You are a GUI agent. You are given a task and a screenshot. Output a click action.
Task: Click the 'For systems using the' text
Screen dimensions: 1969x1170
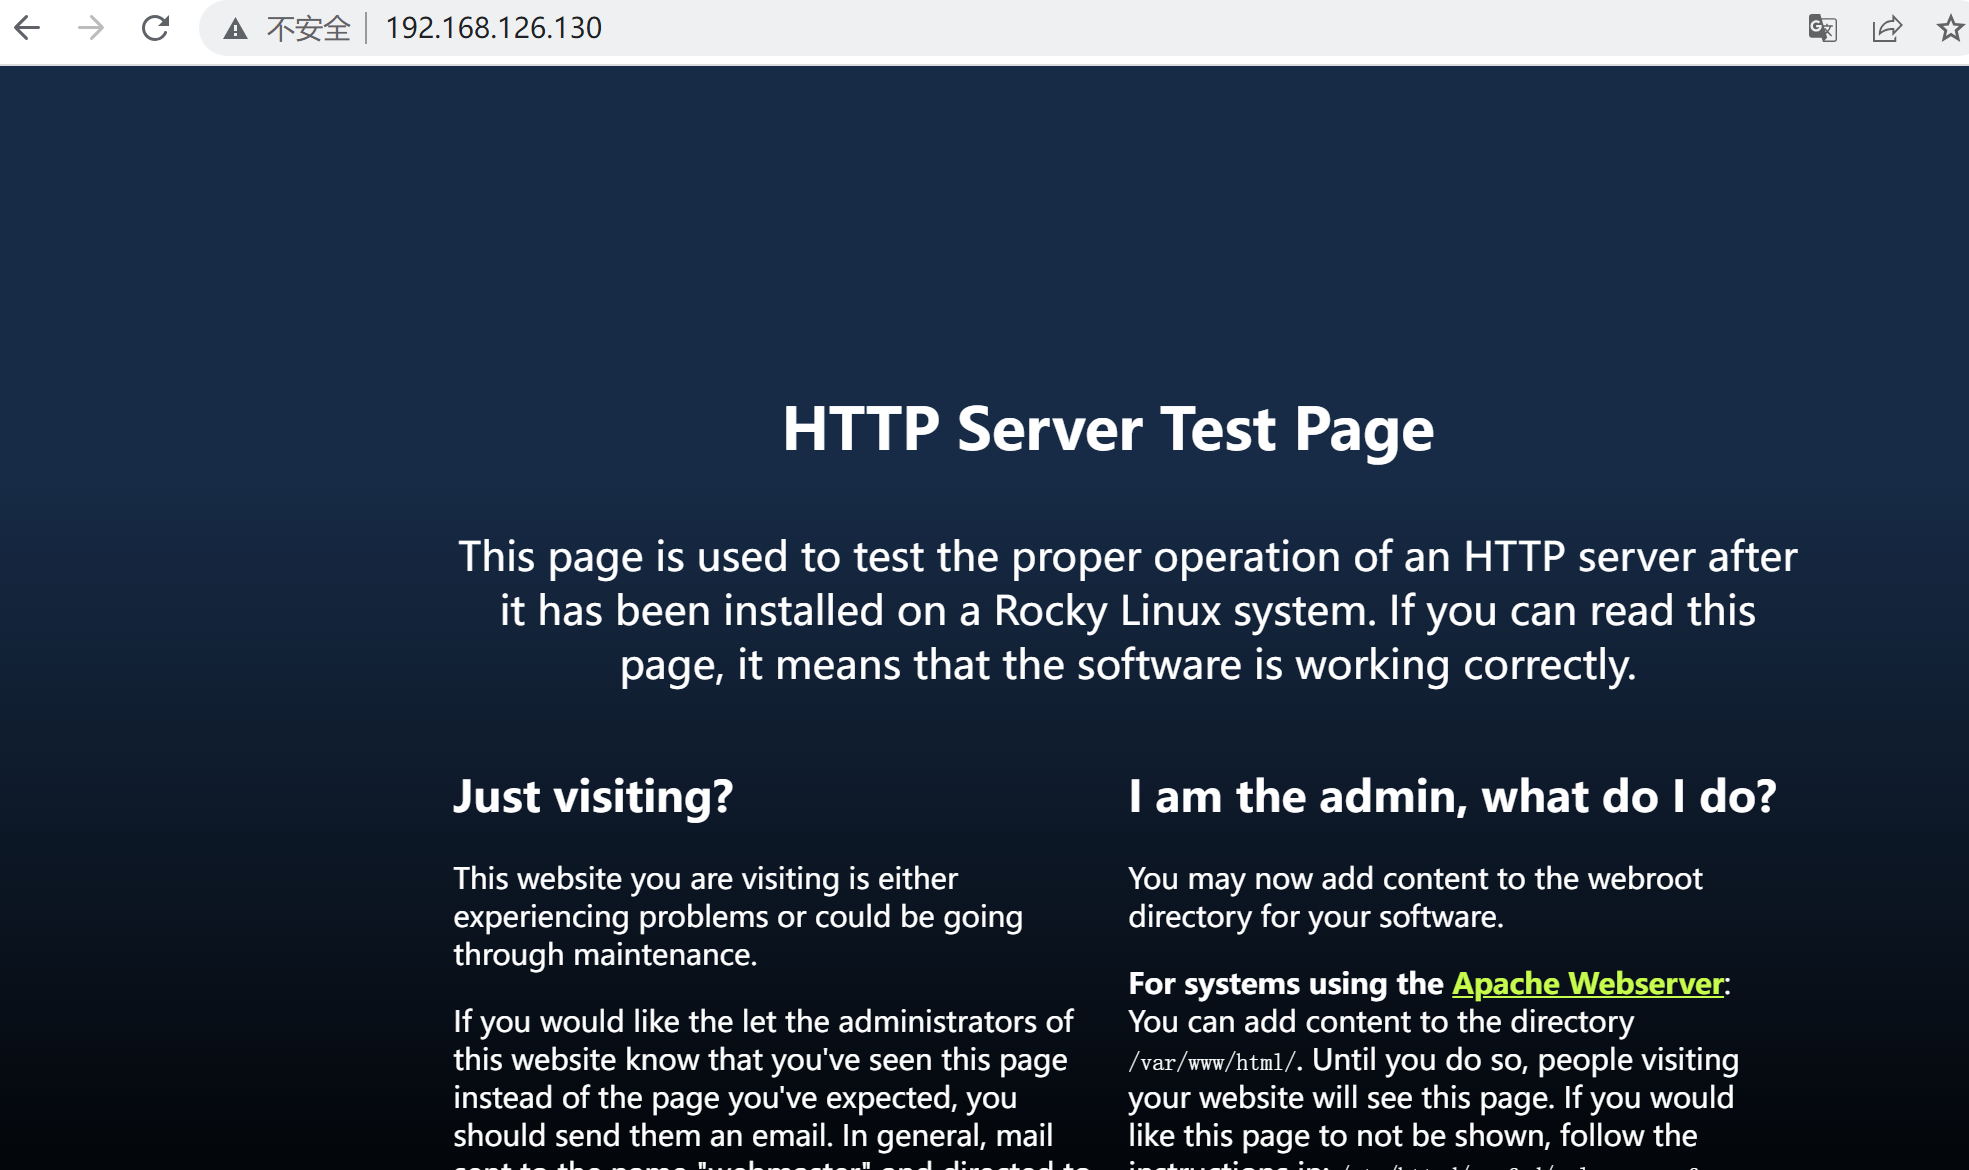click(1286, 983)
